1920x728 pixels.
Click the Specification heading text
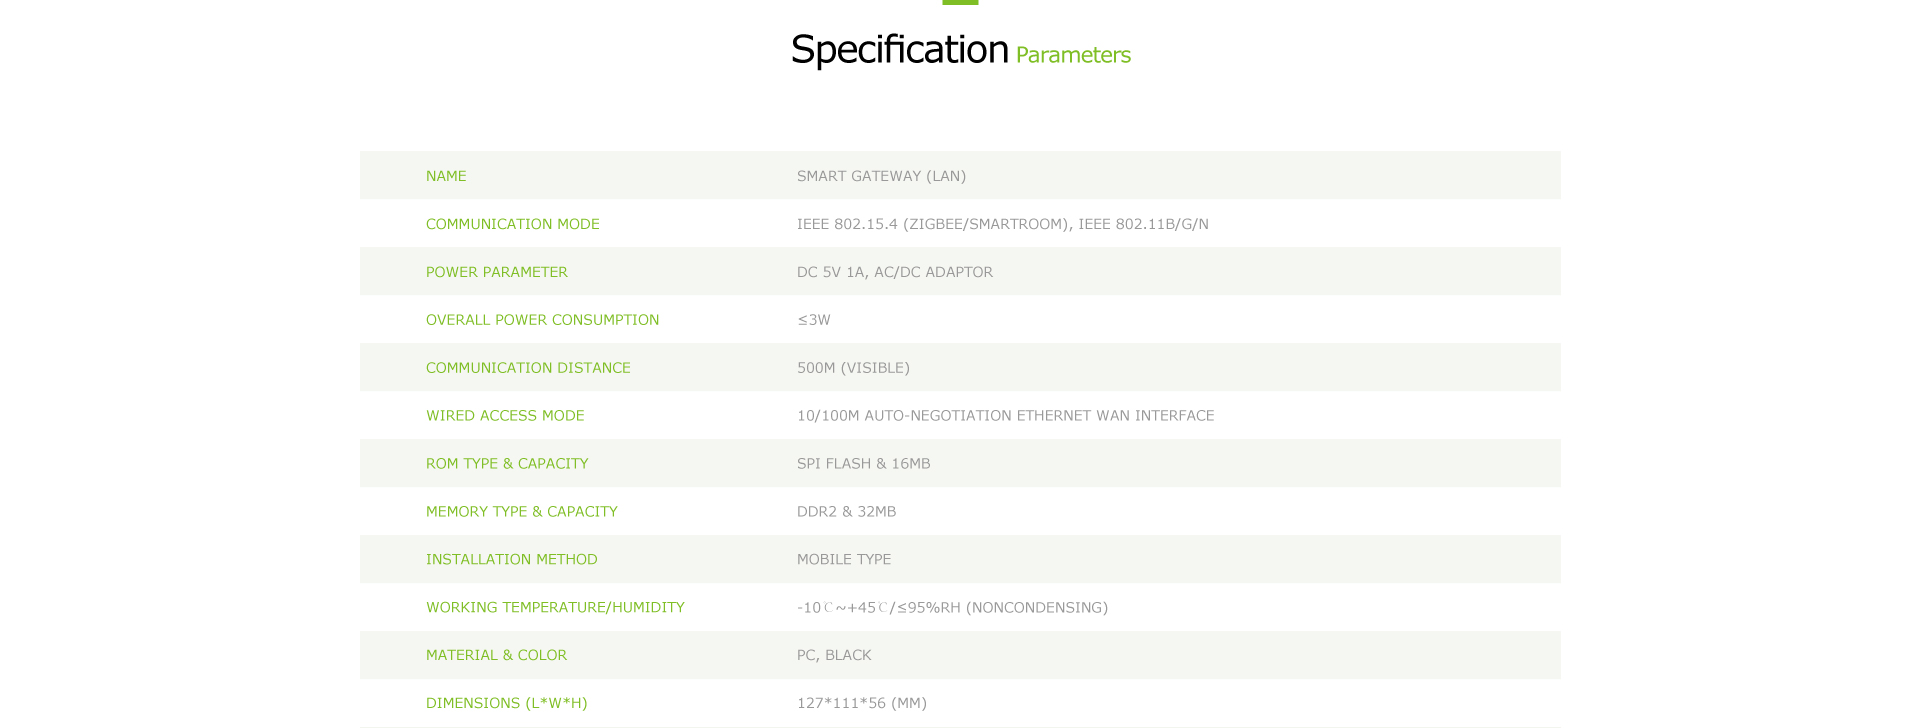899,50
